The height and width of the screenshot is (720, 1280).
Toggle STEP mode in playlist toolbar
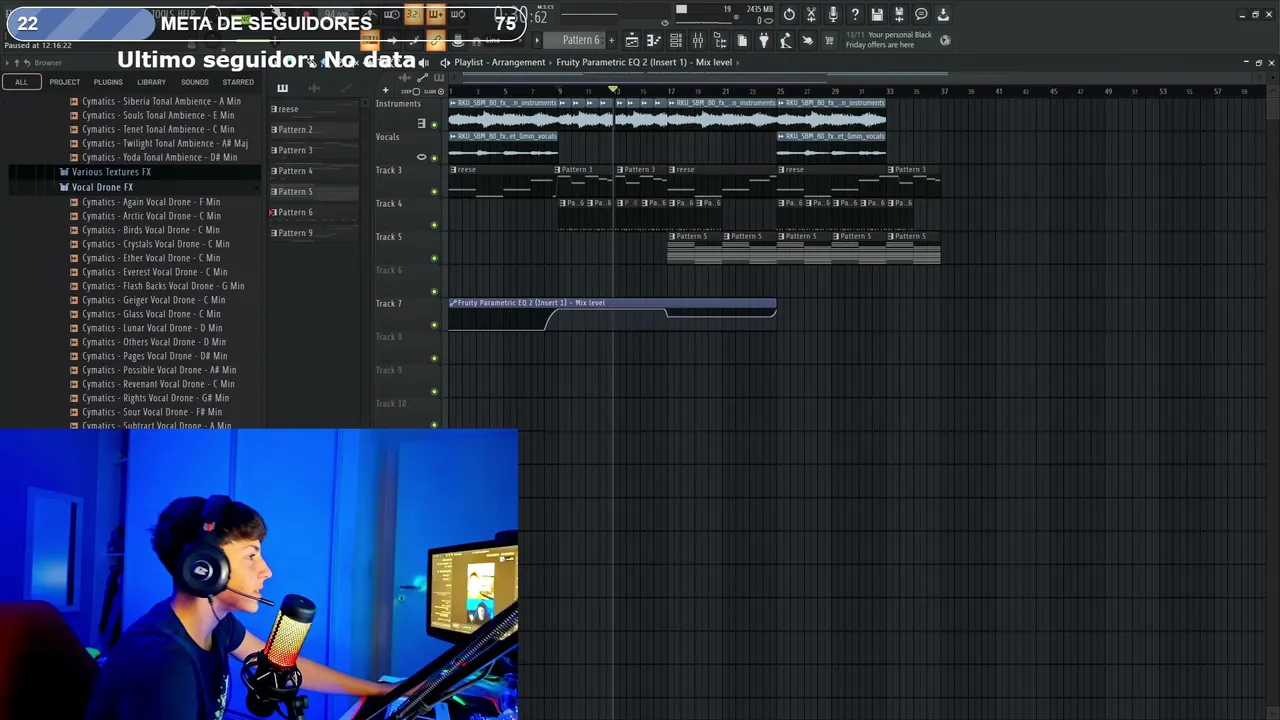(x=409, y=91)
